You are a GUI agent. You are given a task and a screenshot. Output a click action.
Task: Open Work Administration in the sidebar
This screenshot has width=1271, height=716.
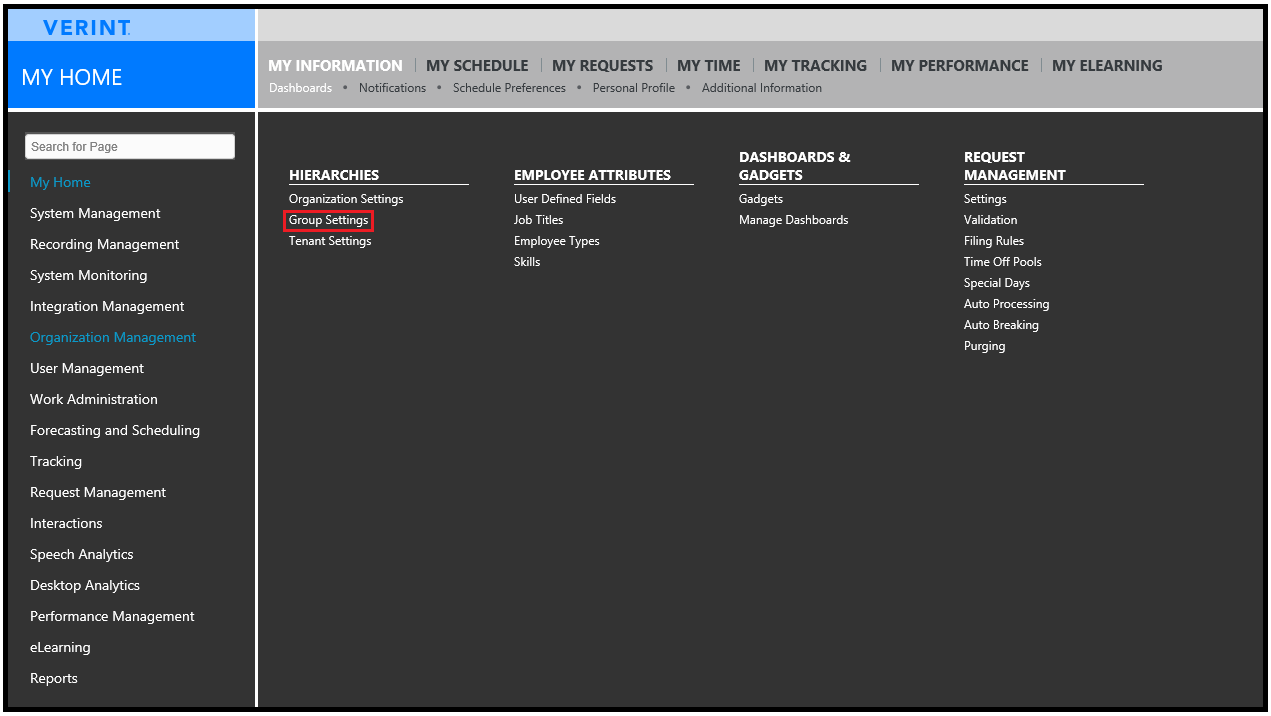[94, 399]
